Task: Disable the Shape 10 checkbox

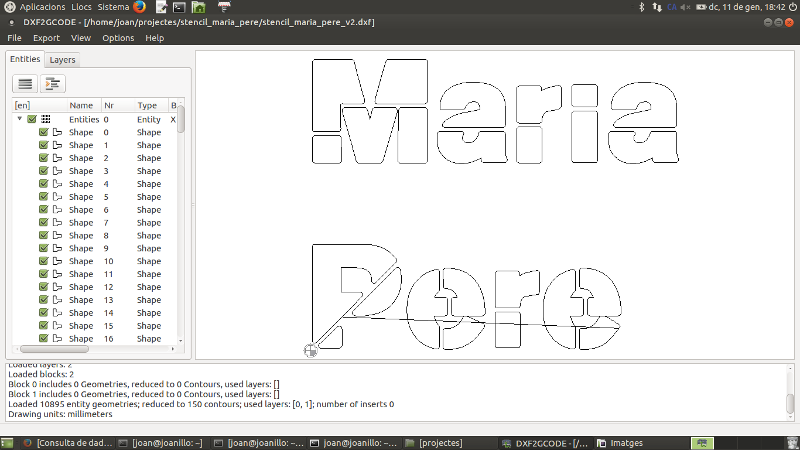Action: point(43,261)
